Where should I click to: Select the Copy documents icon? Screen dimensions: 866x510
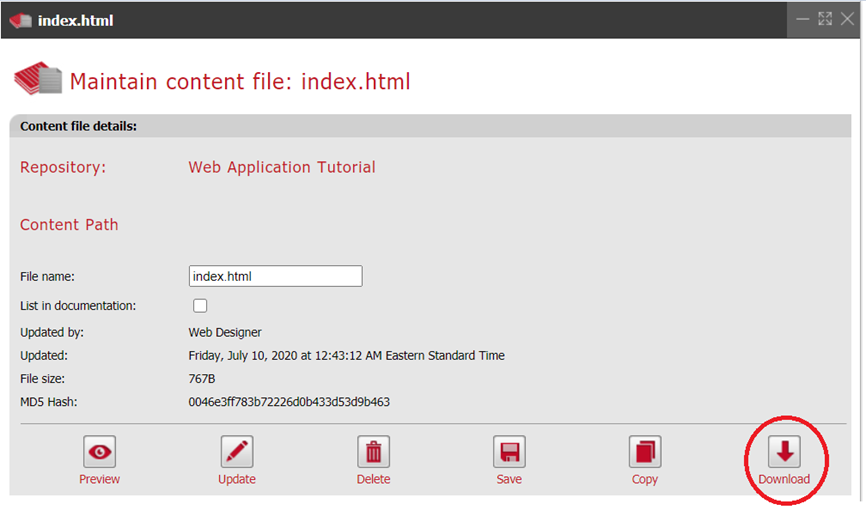click(645, 452)
